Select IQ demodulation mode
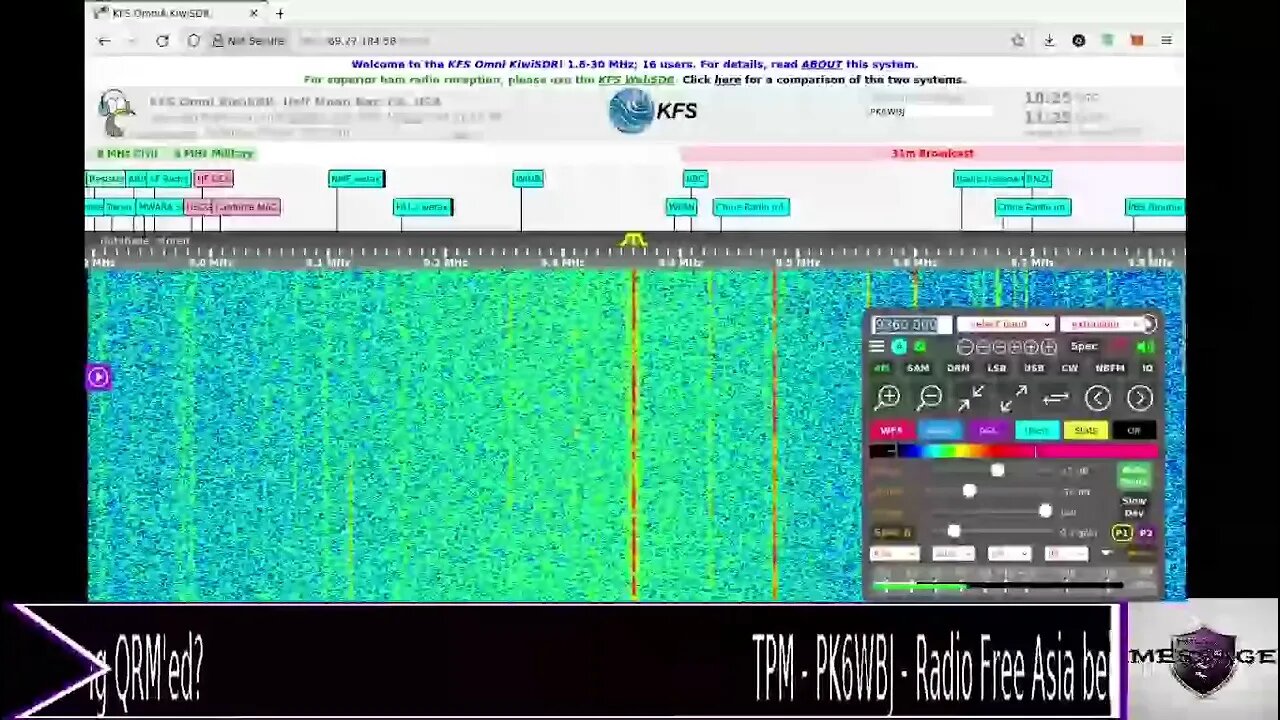 point(1147,368)
